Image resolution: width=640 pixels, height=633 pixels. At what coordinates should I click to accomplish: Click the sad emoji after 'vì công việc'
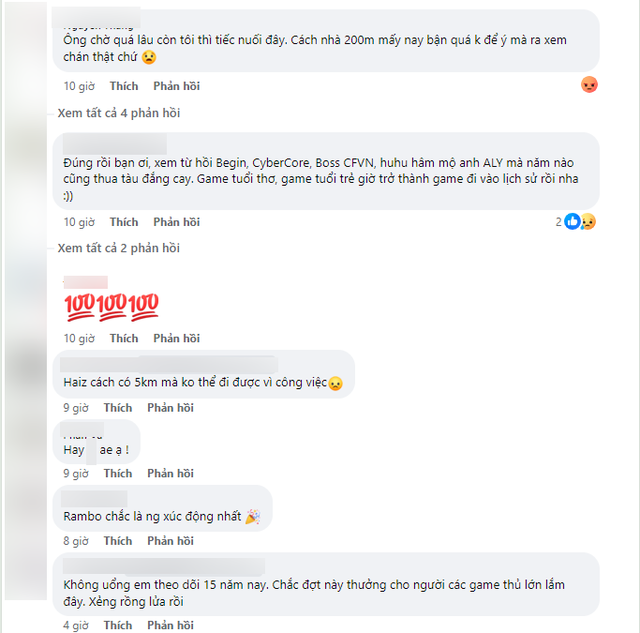[336, 383]
